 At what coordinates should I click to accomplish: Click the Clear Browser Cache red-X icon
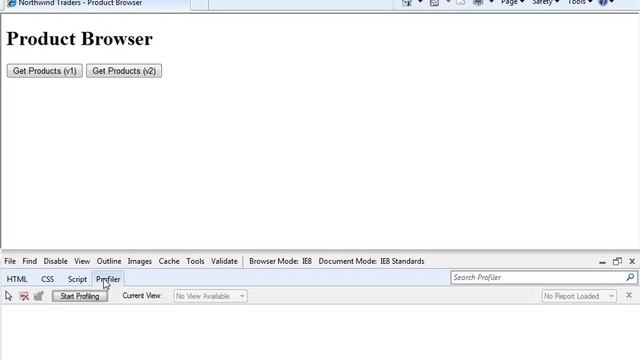coord(24,296)
